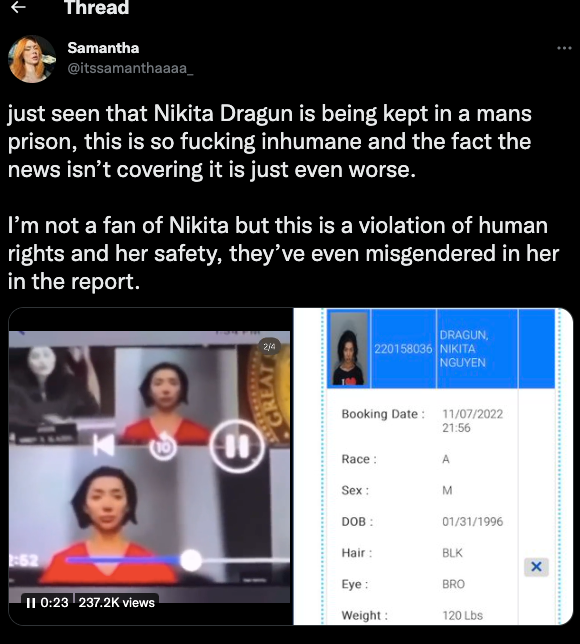
Task: Rewind 10 seconds in the recorded video
Action: pos(163,446)
